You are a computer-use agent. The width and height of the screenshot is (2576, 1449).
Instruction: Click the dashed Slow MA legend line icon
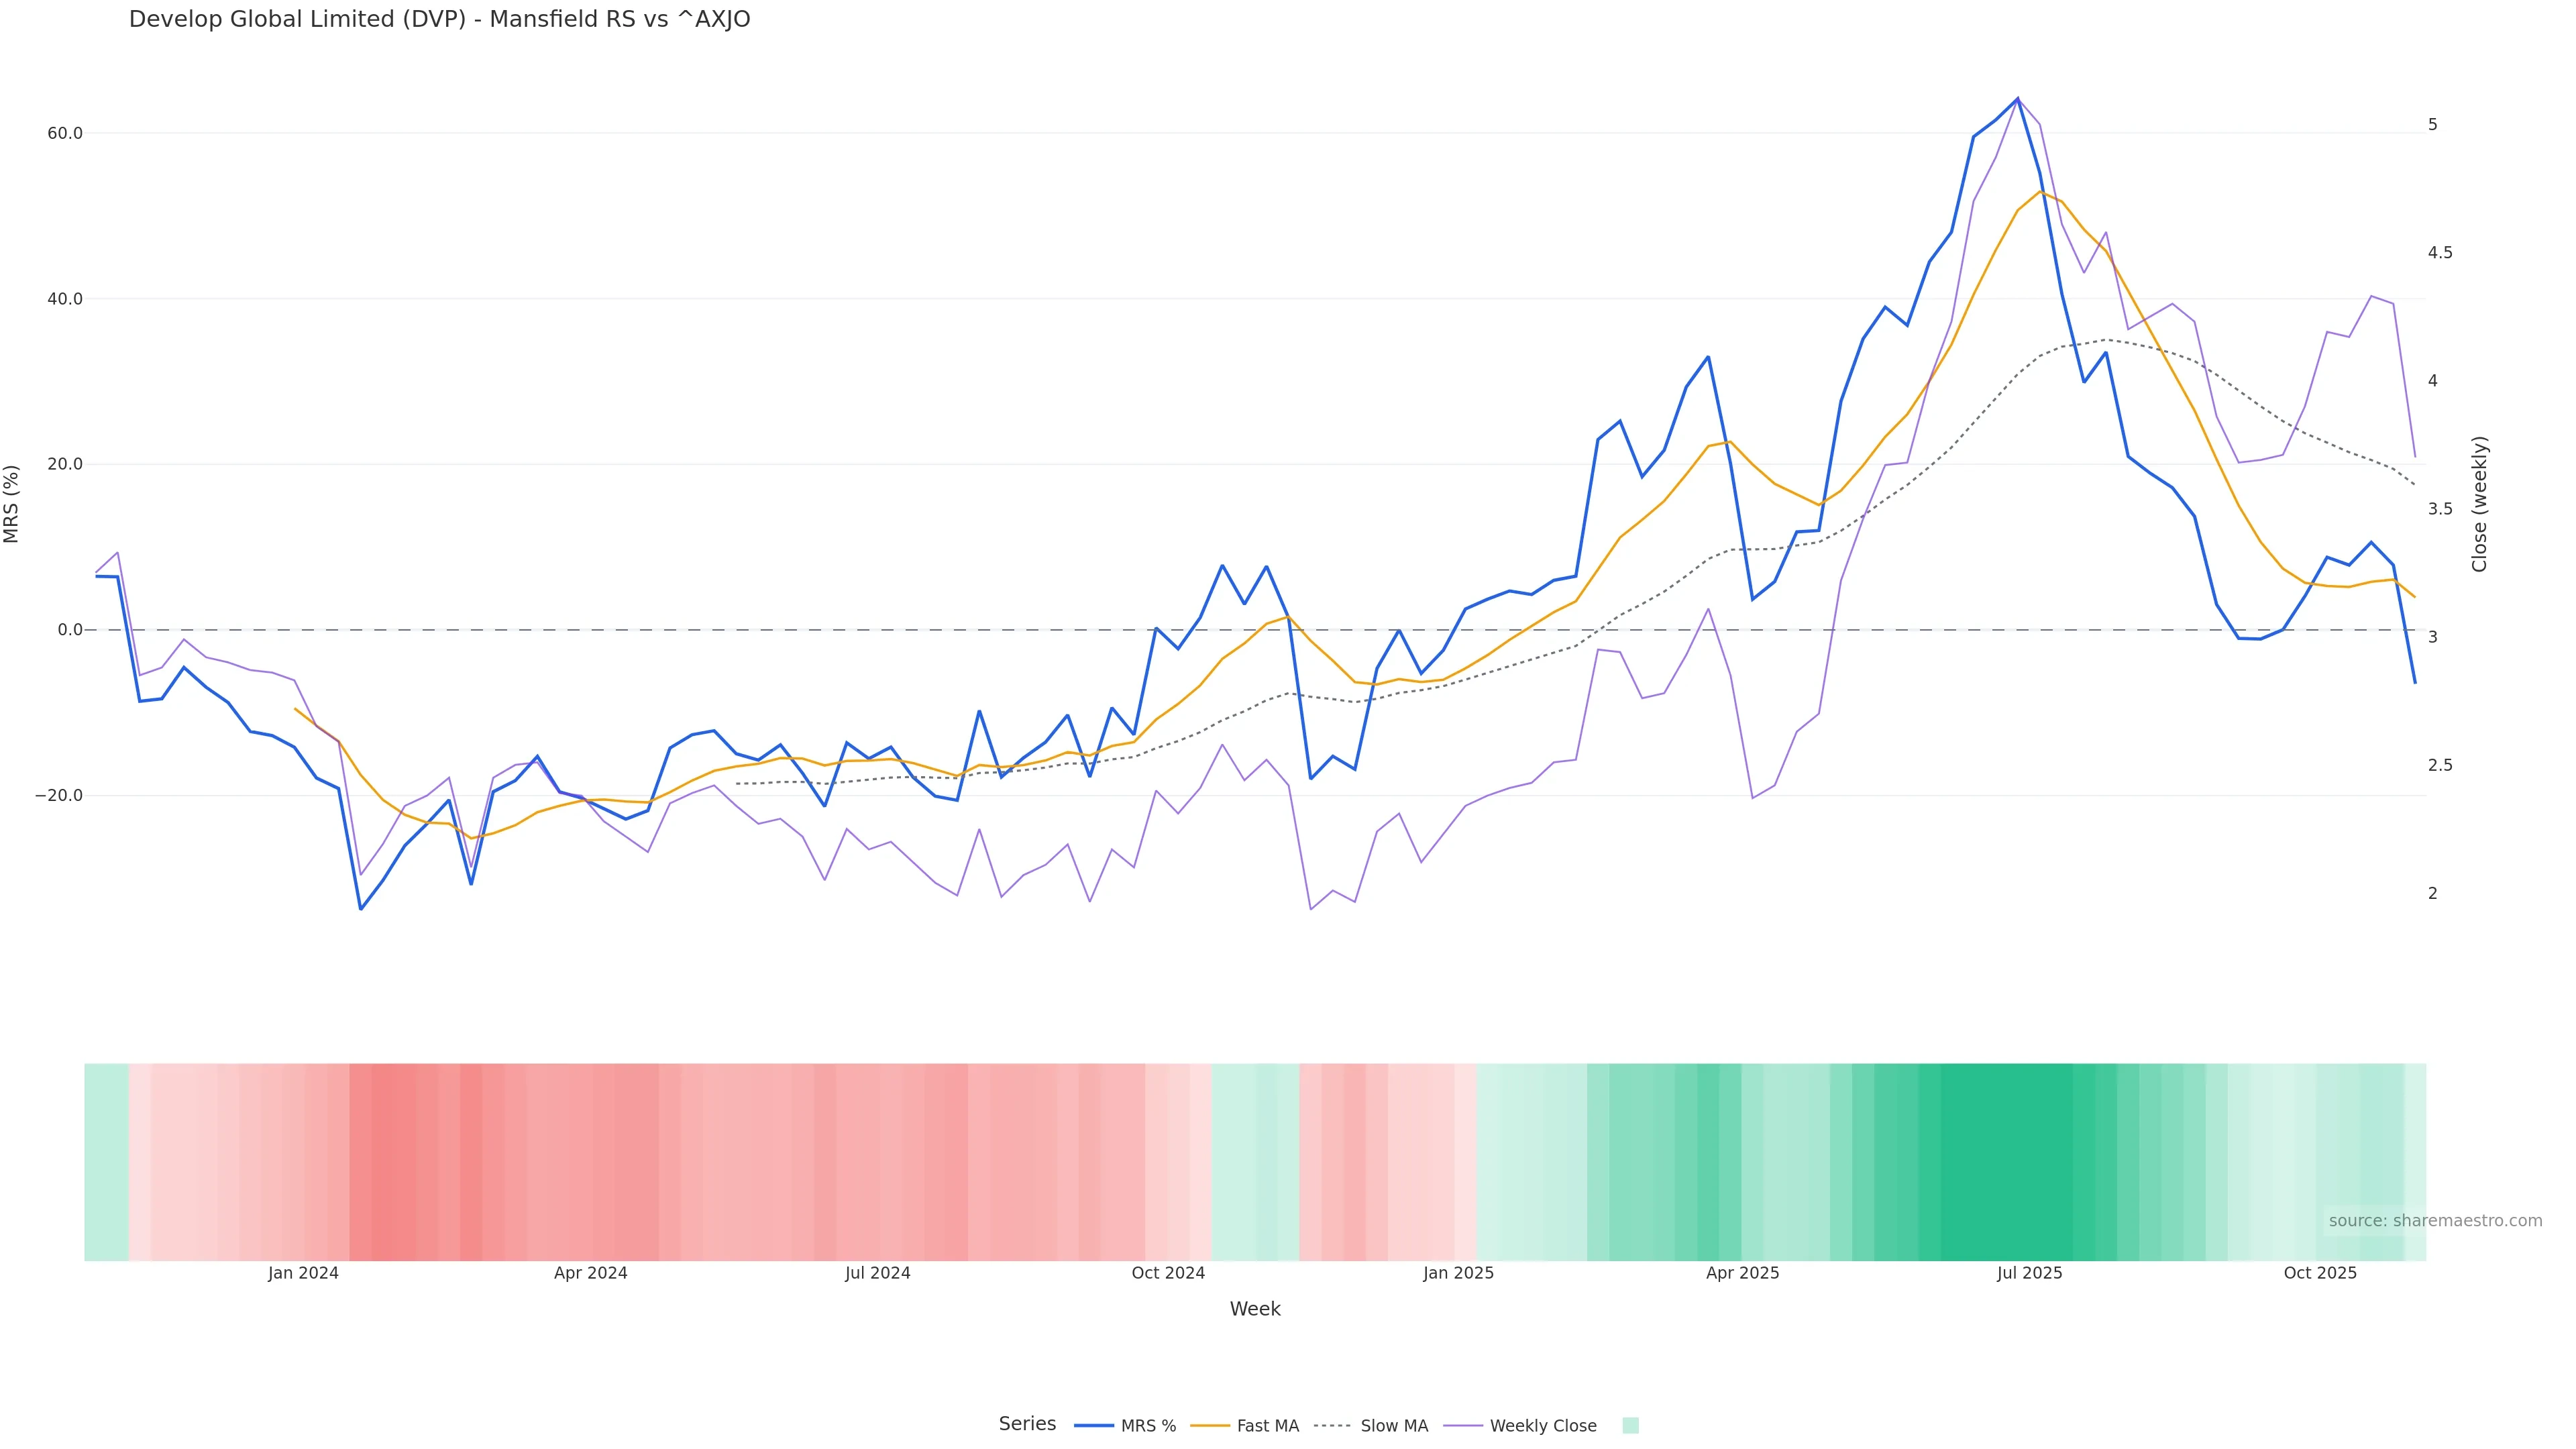point(1332,1426)
